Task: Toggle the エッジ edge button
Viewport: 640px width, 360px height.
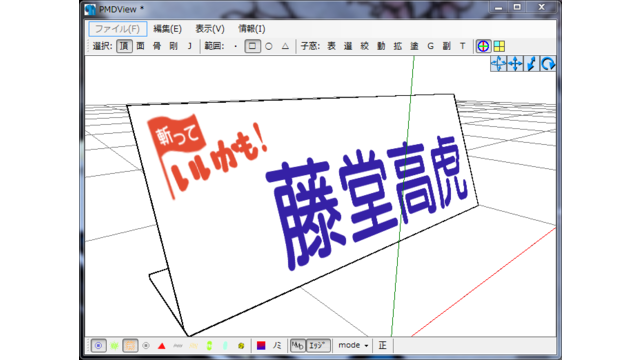Action: (318, 346)
